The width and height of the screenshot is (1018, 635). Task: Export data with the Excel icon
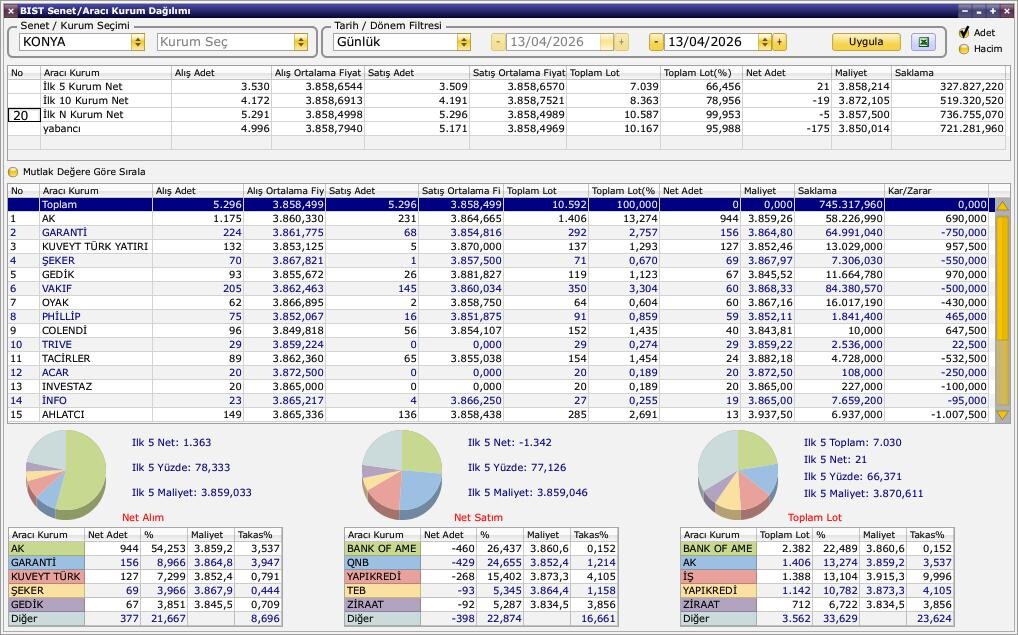[923, 42]
